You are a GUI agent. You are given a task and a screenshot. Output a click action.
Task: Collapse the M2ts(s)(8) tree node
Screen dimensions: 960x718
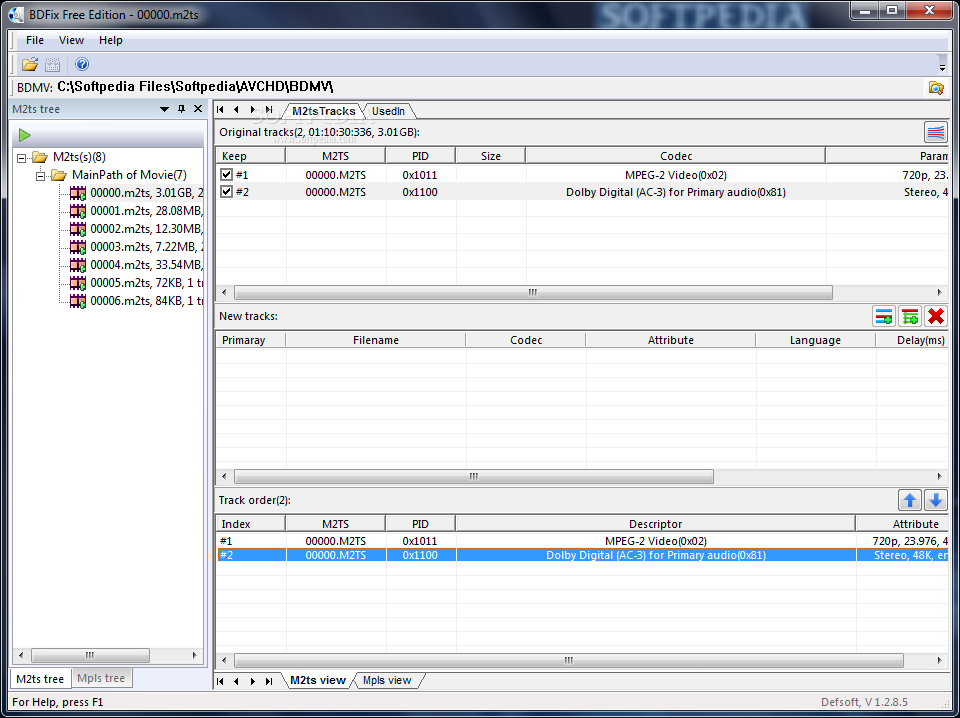click(21, 158)
